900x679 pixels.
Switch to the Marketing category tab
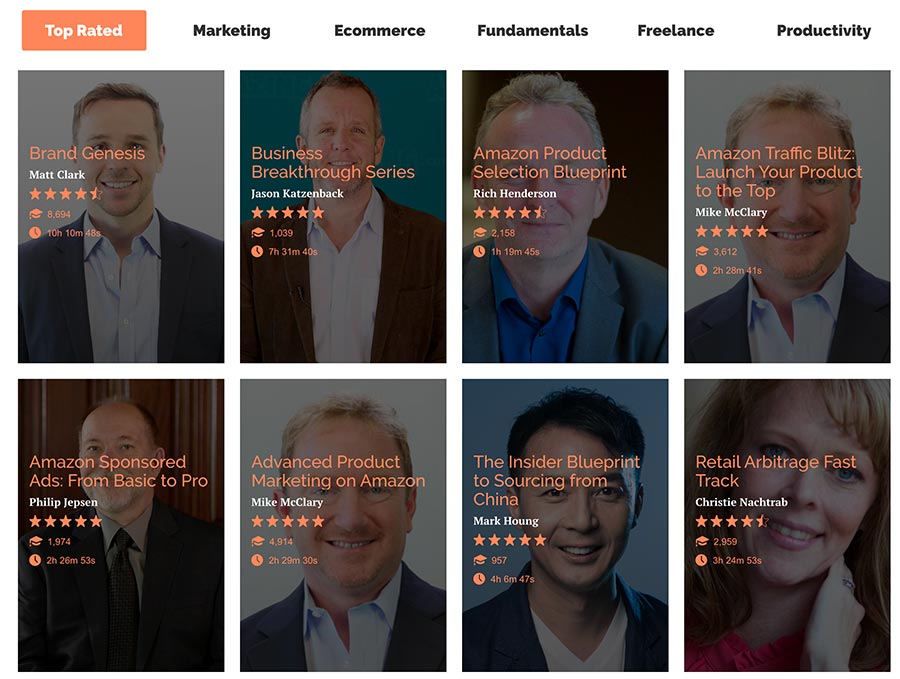tap(231, 30)
